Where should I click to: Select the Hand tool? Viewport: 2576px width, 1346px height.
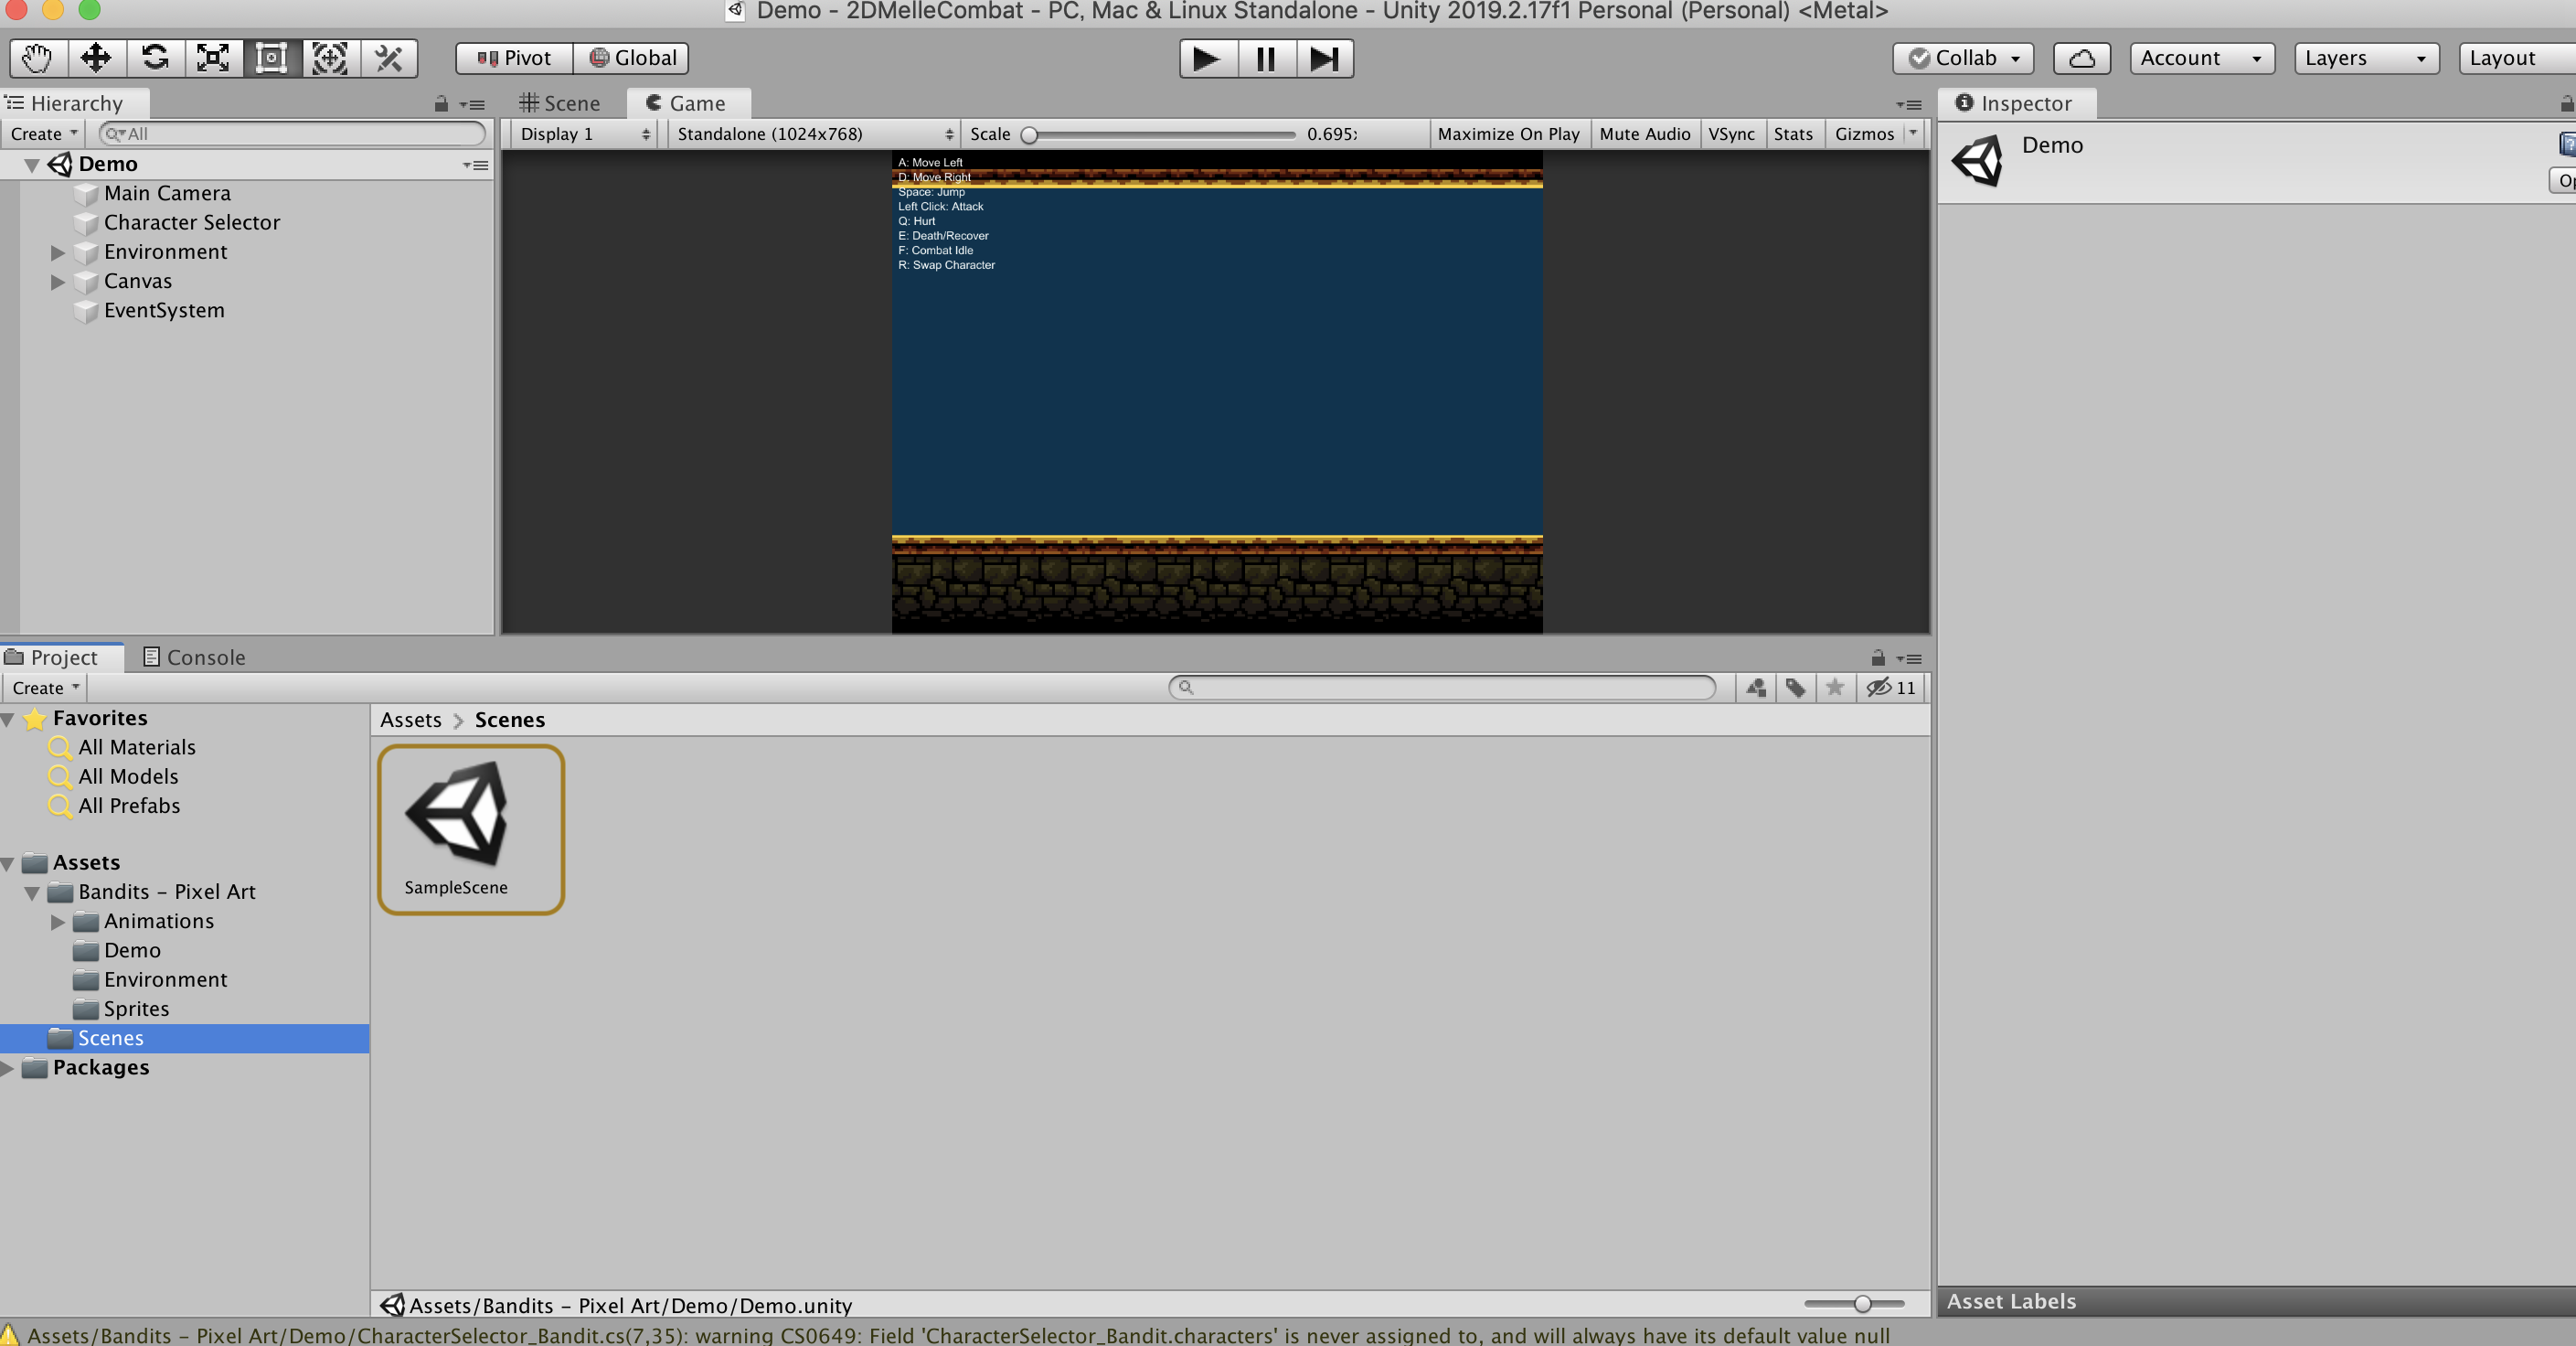(x=38, y=58)
